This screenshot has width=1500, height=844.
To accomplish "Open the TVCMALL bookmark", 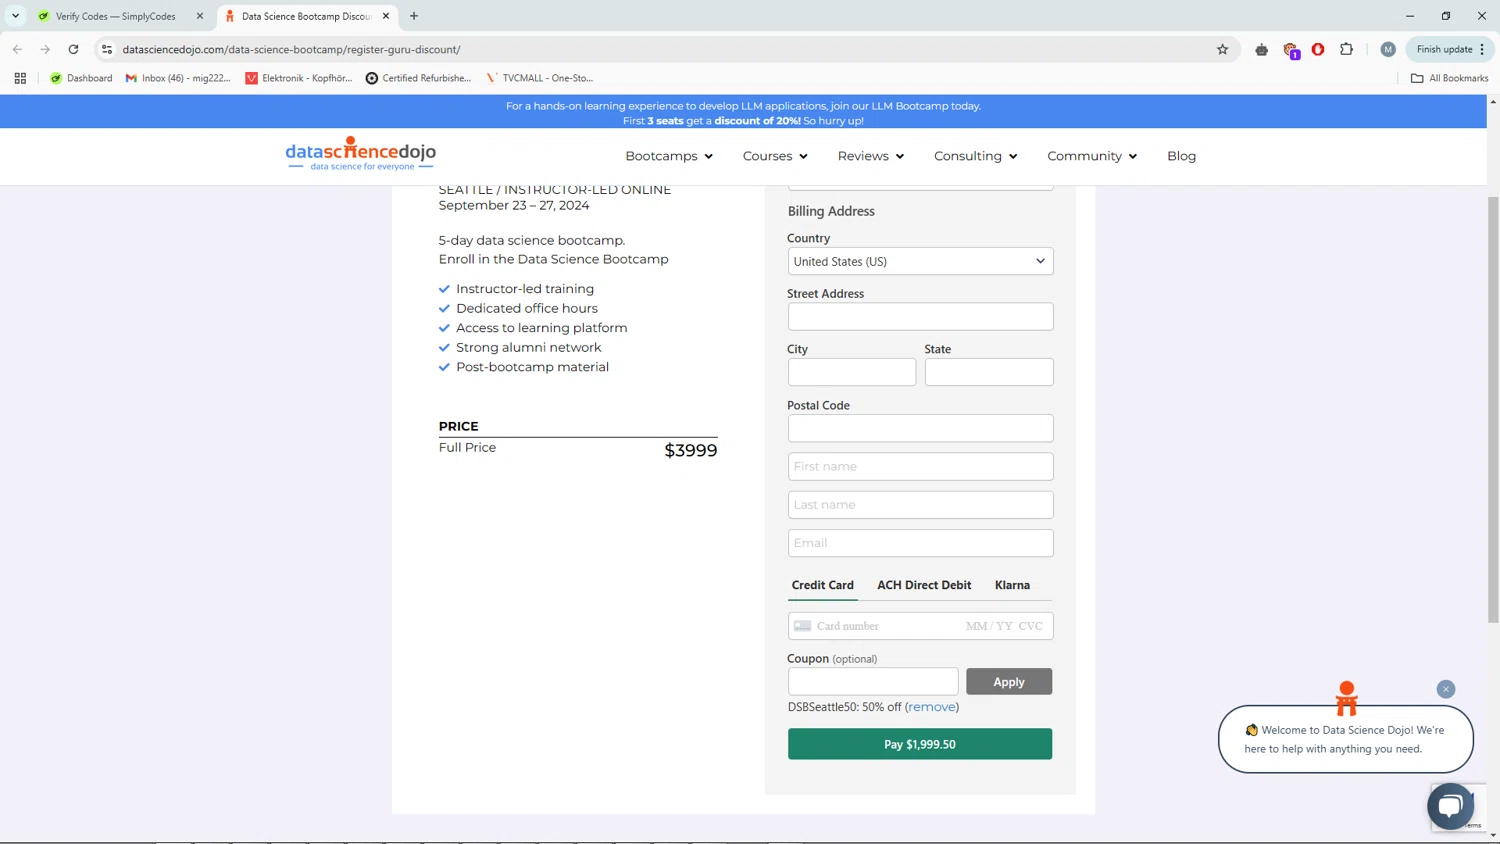I will pyautogui.click(x=540, y=78).
